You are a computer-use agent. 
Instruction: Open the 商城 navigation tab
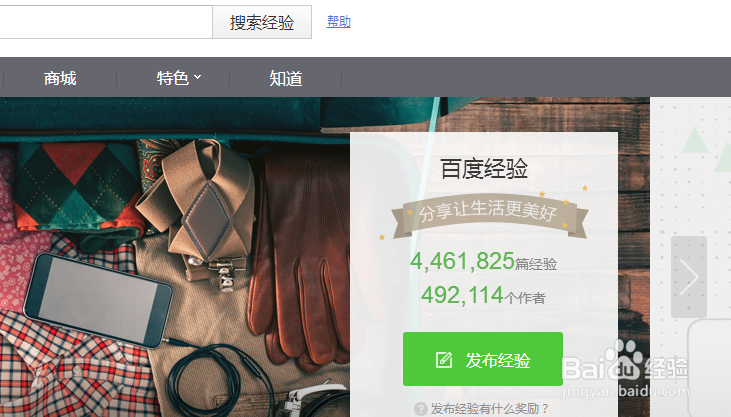tap(60, 78)
